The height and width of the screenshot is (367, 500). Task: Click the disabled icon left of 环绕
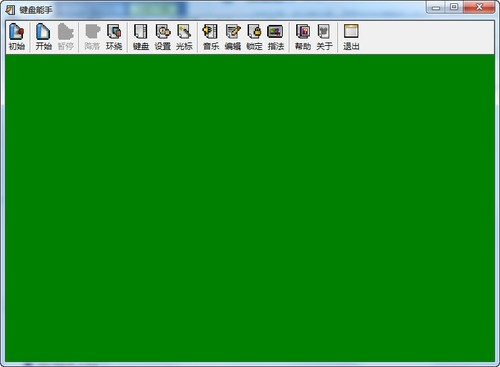pos(92,37)
